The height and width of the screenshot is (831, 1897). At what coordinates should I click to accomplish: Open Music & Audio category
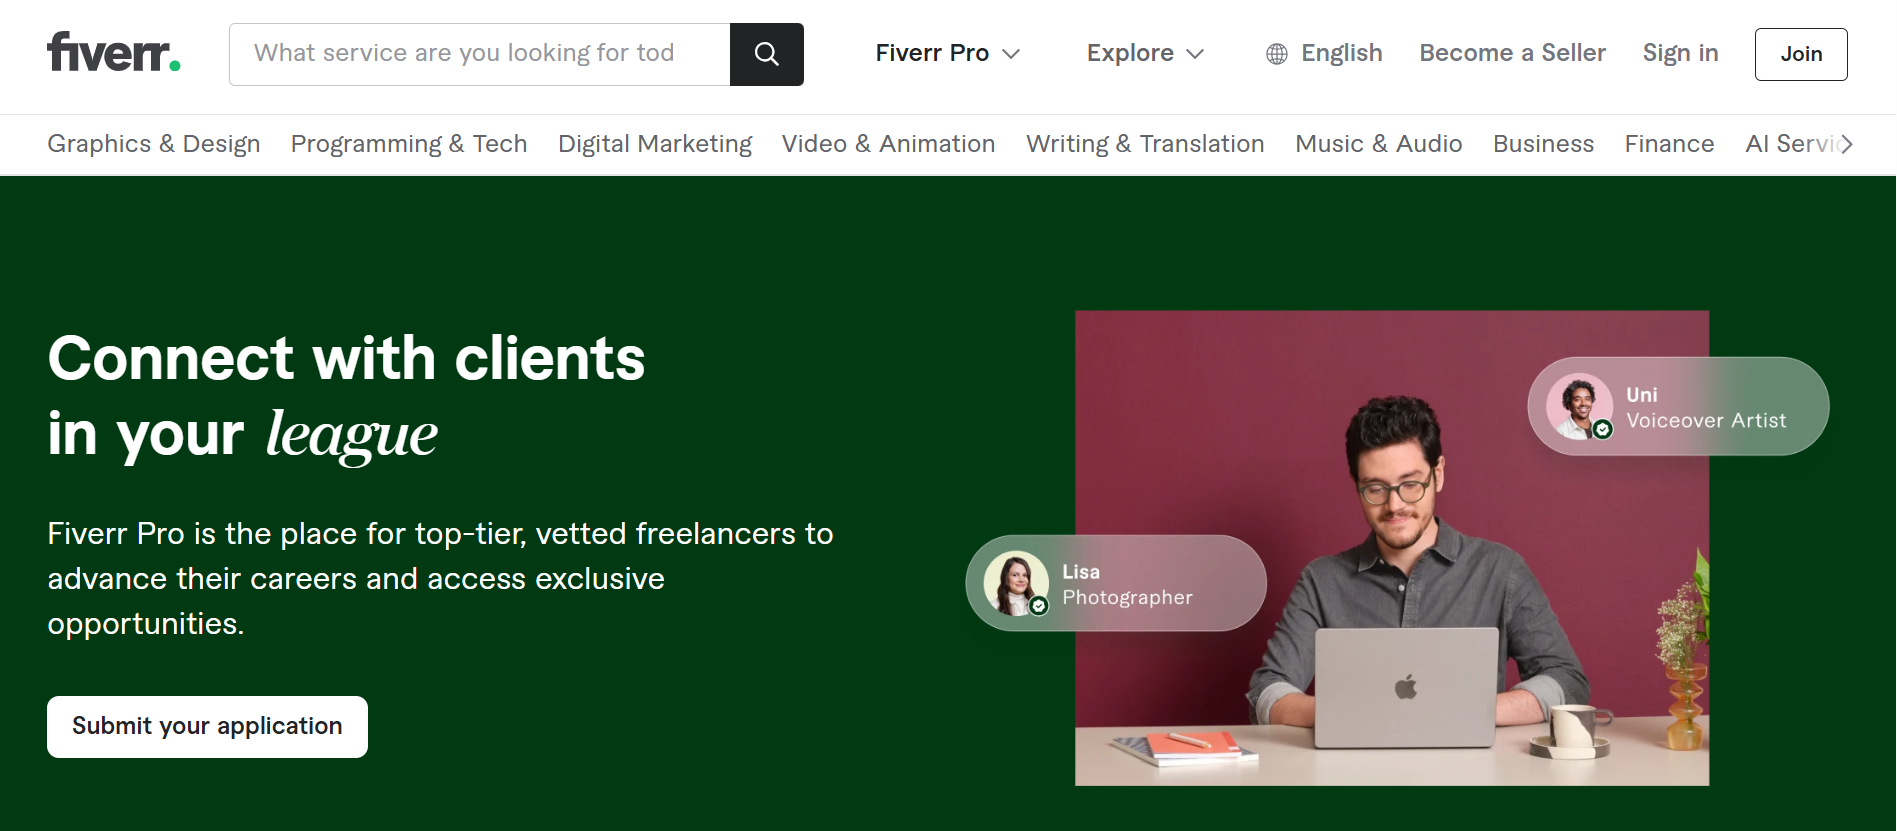click(x=1378, y=144)
